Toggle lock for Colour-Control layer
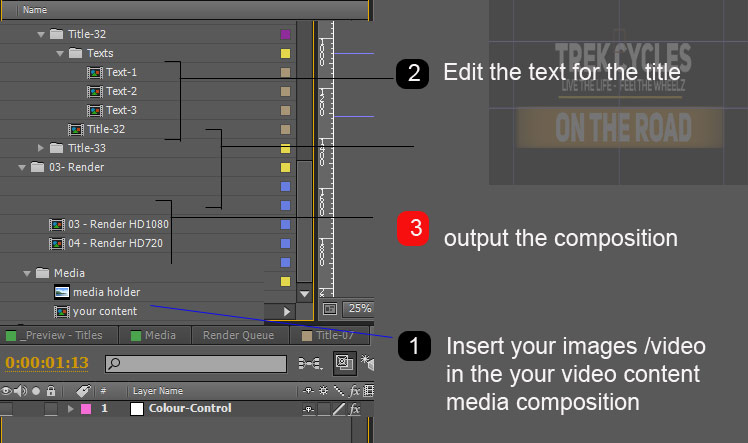This screenshot has width=748, height=443. coord(48,409)
